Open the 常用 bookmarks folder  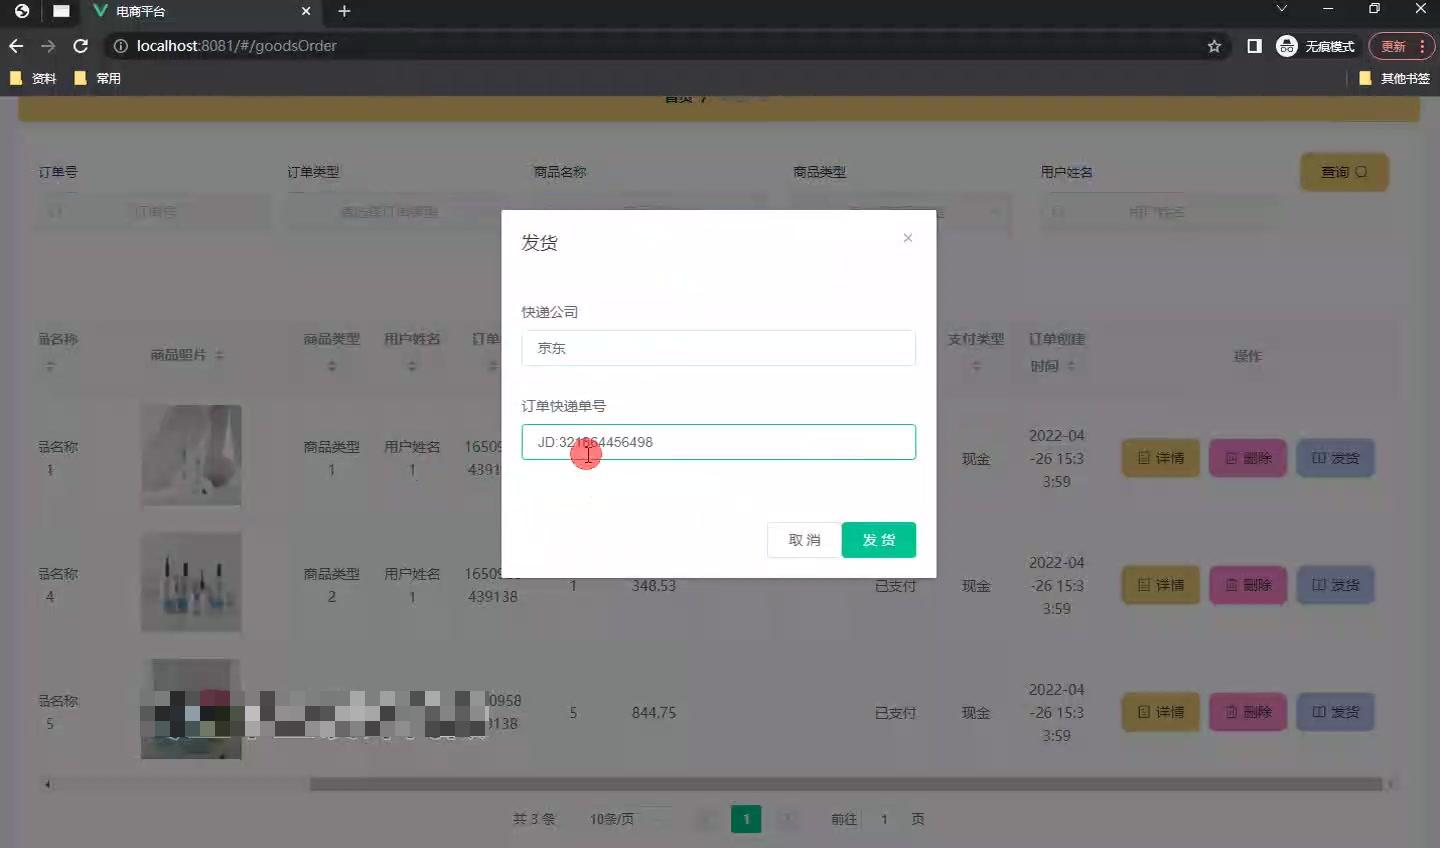(98, 78)
